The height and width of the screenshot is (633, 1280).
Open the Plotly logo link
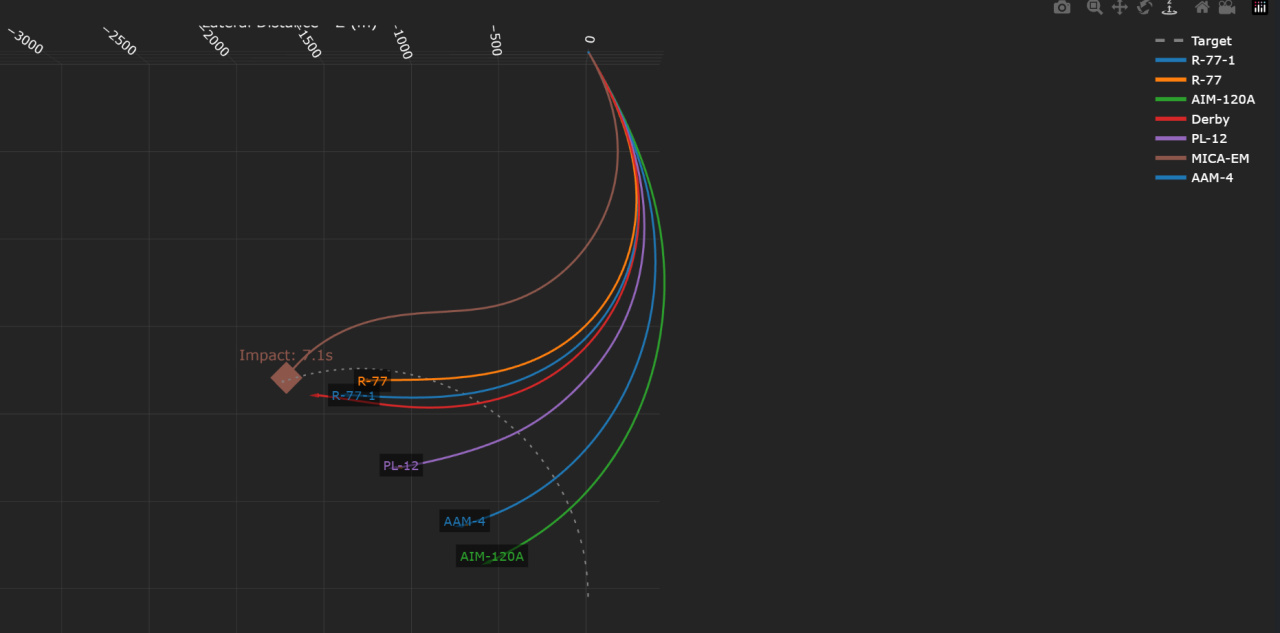click(x=1259, y=8)
